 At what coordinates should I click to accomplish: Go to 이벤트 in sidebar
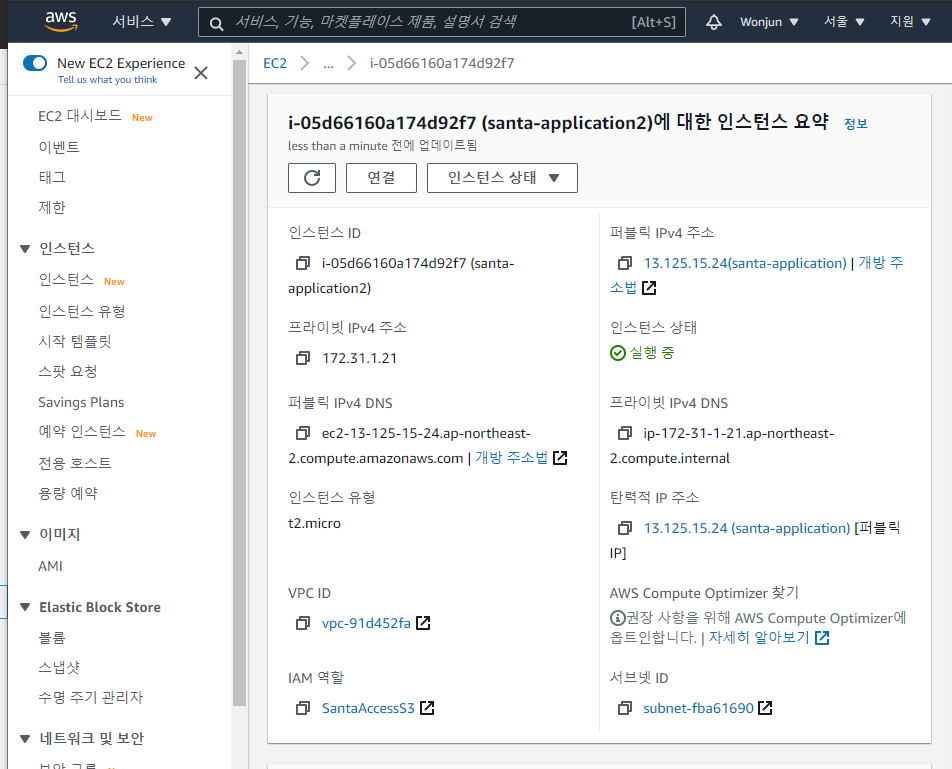[x=58, y=147]
